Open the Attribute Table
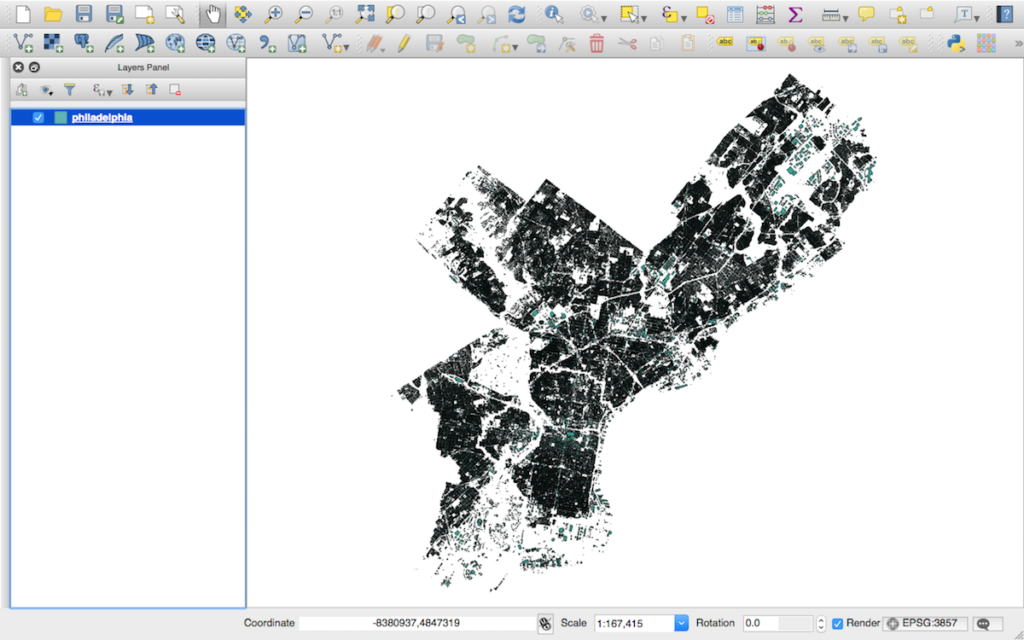 point(733,14)
